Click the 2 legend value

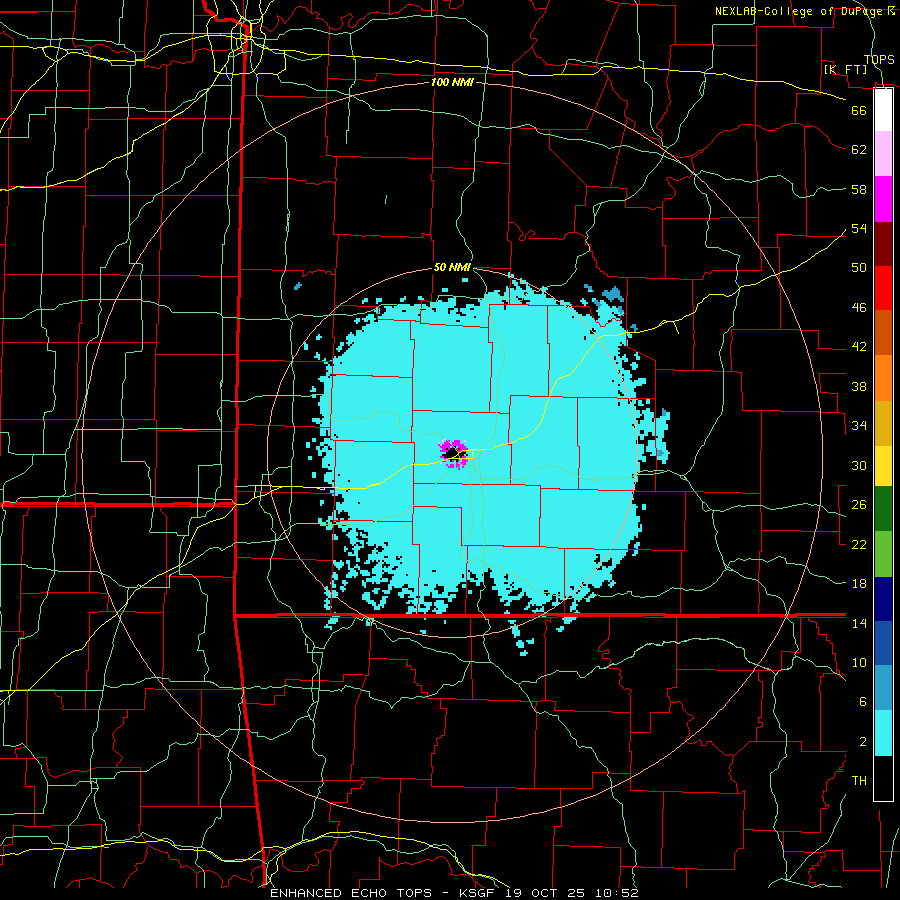pyautogui.click(x=862, y=742)
